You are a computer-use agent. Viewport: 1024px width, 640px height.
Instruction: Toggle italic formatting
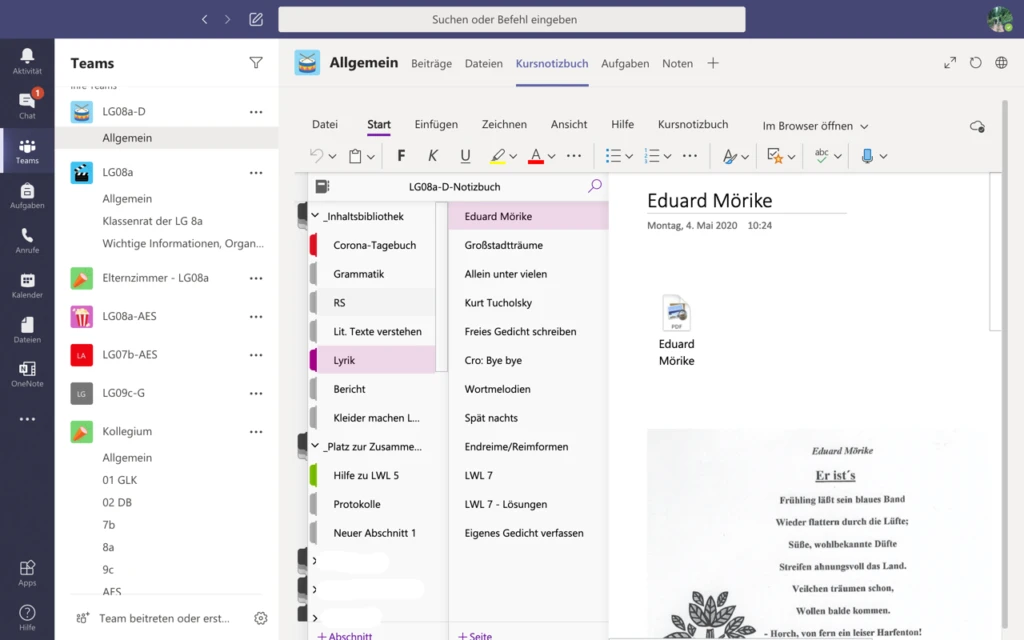point(432,156)
